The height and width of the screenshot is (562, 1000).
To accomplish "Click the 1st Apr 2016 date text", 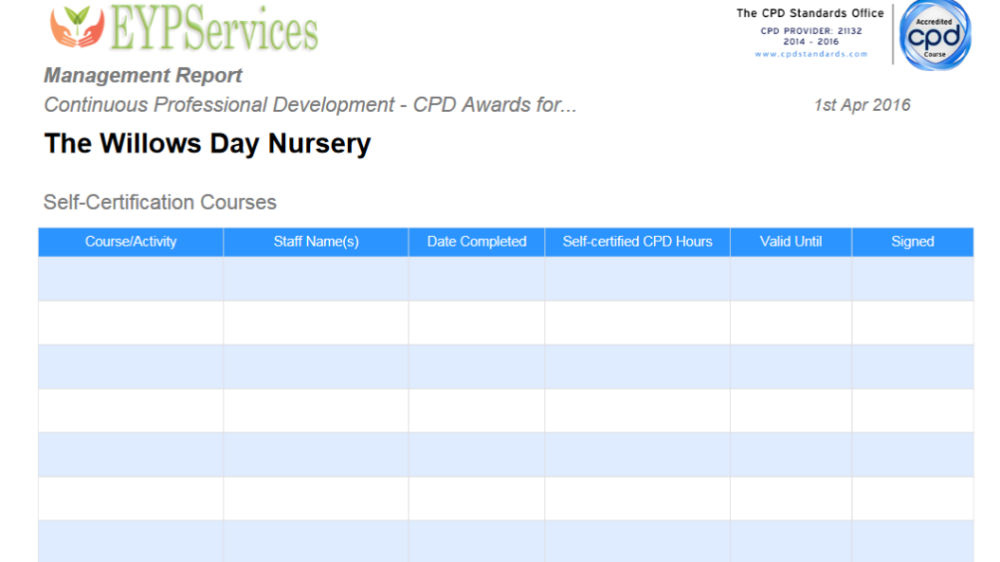I will [862, 105].
